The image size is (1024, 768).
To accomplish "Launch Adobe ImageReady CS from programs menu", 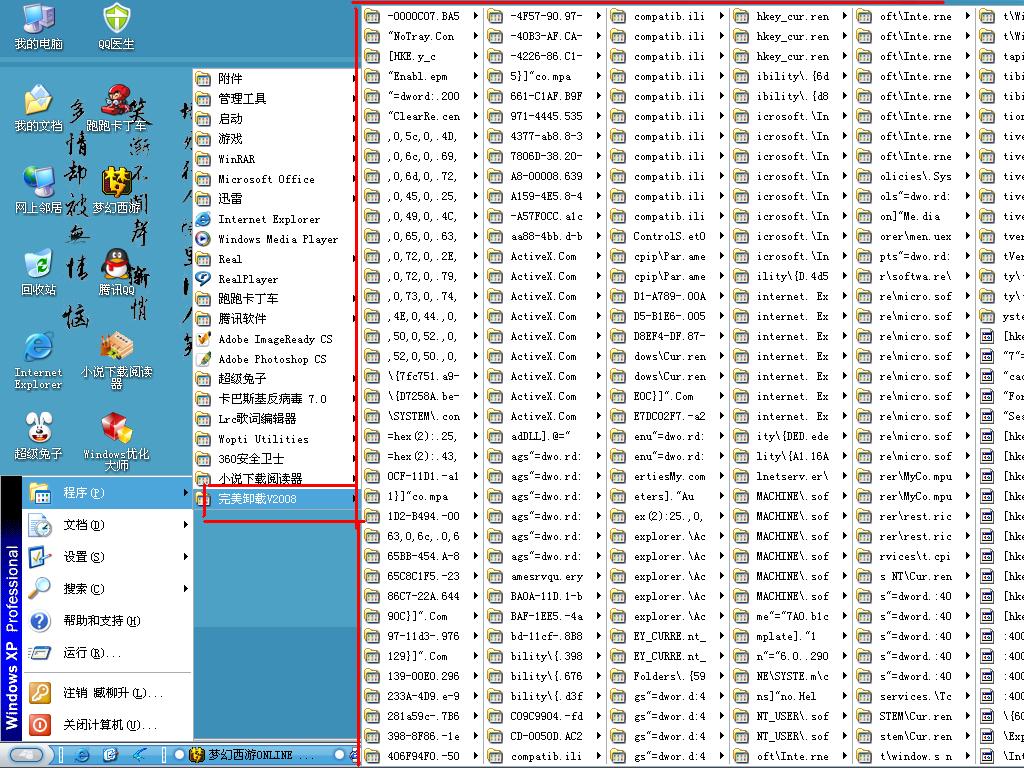I will pos(276,339).
